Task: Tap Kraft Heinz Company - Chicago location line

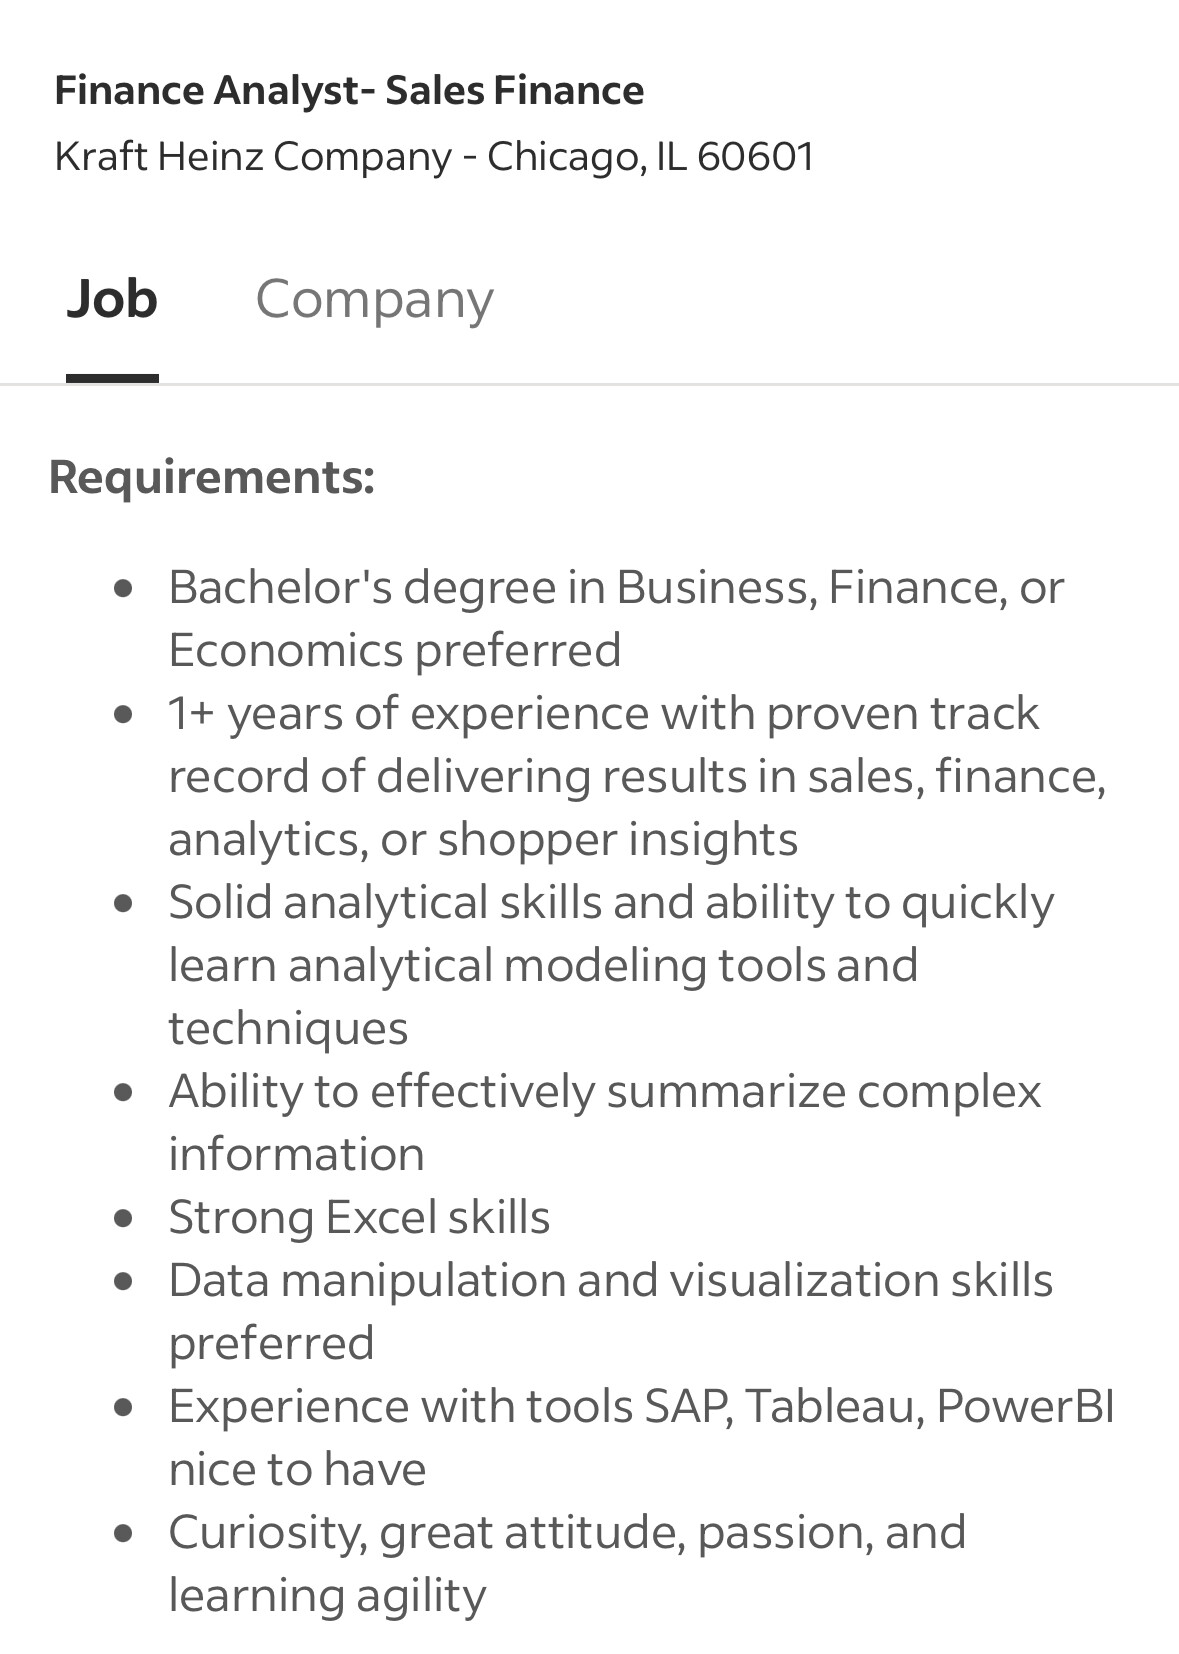Action: click(434, 156)
